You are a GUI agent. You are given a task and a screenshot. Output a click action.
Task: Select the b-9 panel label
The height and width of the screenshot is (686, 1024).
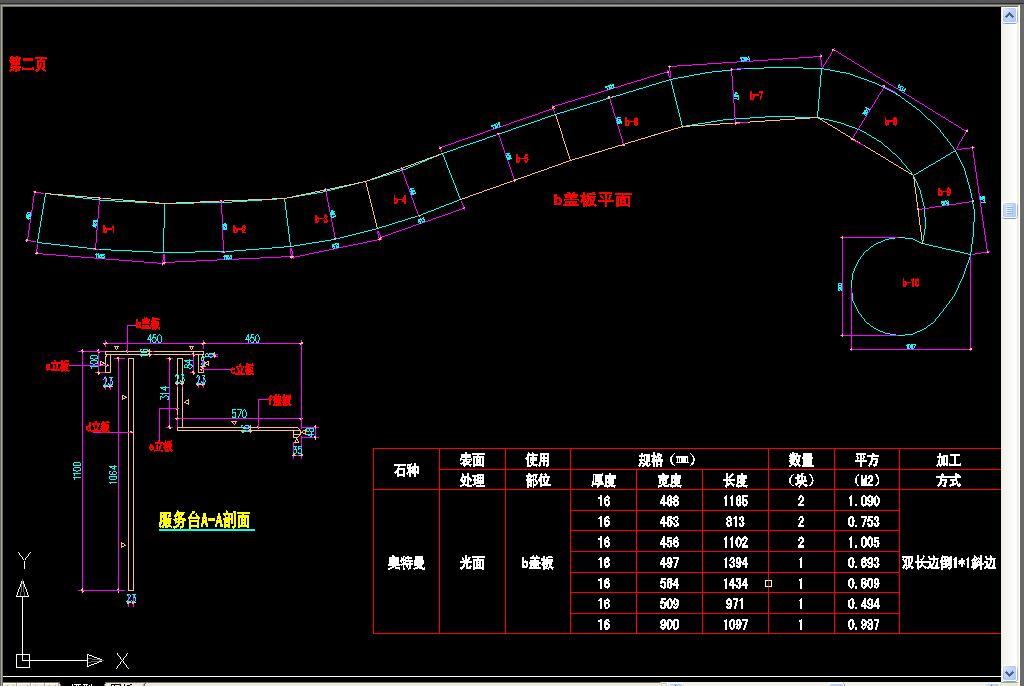(x=944, y=192)
